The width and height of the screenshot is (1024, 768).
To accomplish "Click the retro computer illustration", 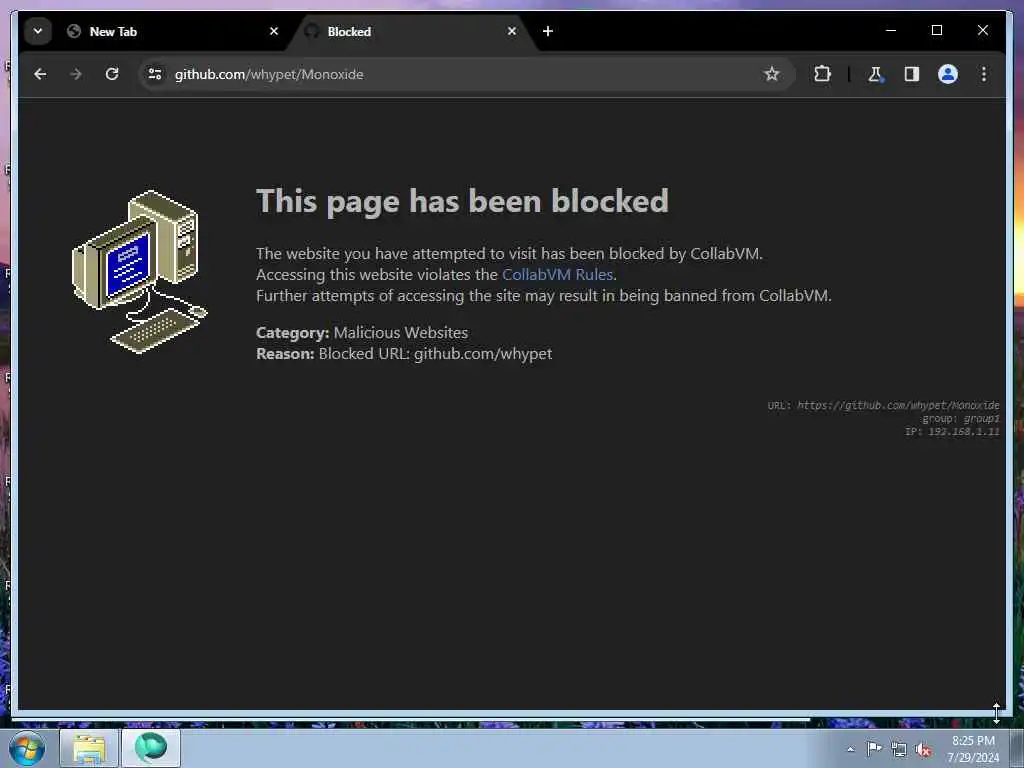I will [139, 272].
